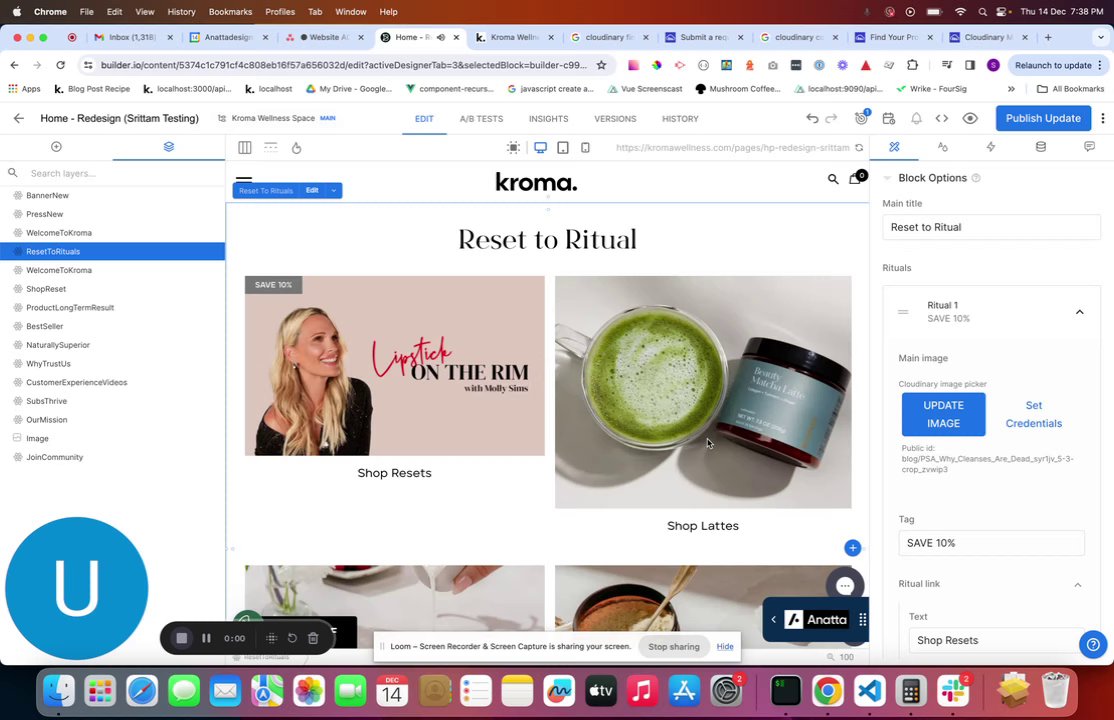Collapse the Block Options section

[887, 178]
